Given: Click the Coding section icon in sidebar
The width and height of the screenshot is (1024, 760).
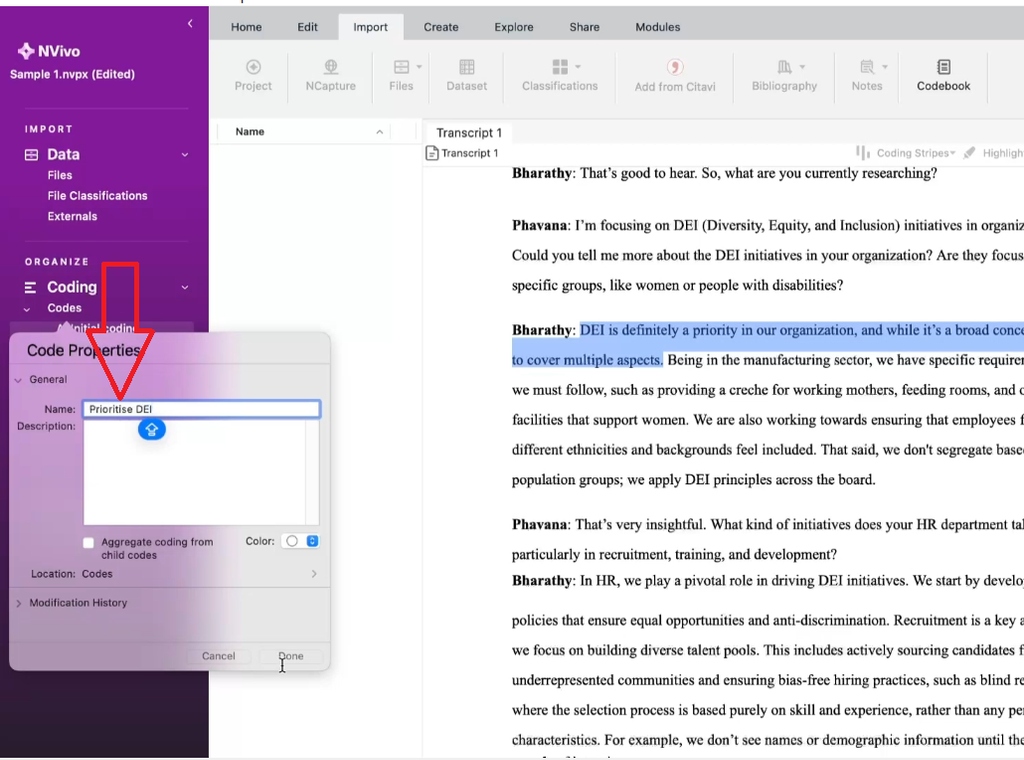Looking at the screenshot, I should tap(30, 287).
